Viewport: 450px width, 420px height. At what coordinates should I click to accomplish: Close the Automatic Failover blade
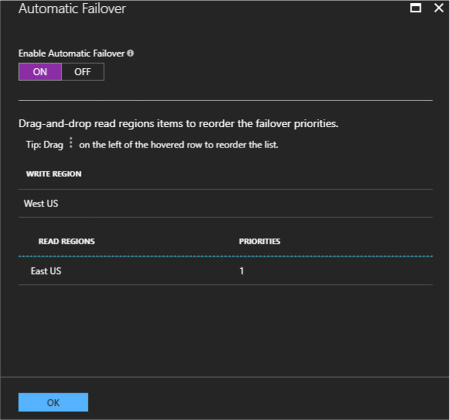[x=439, y=8]
